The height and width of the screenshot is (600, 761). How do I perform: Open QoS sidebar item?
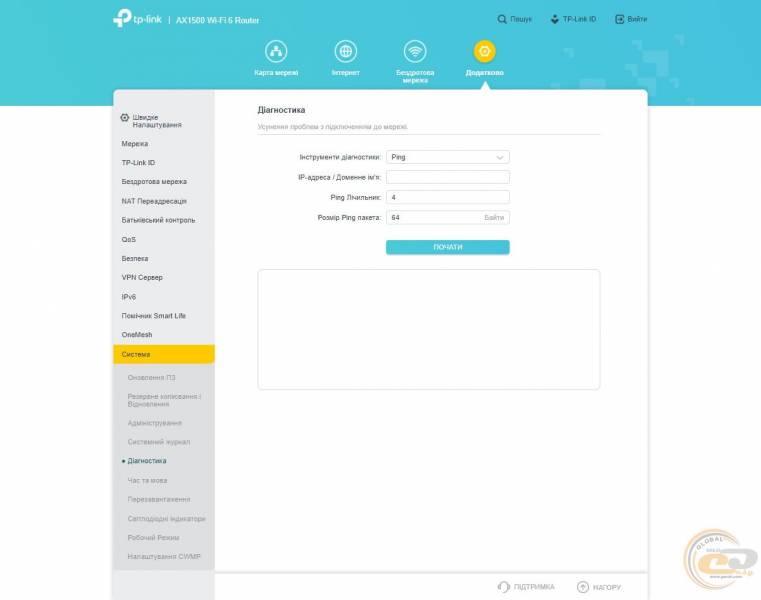pos(129,239)
